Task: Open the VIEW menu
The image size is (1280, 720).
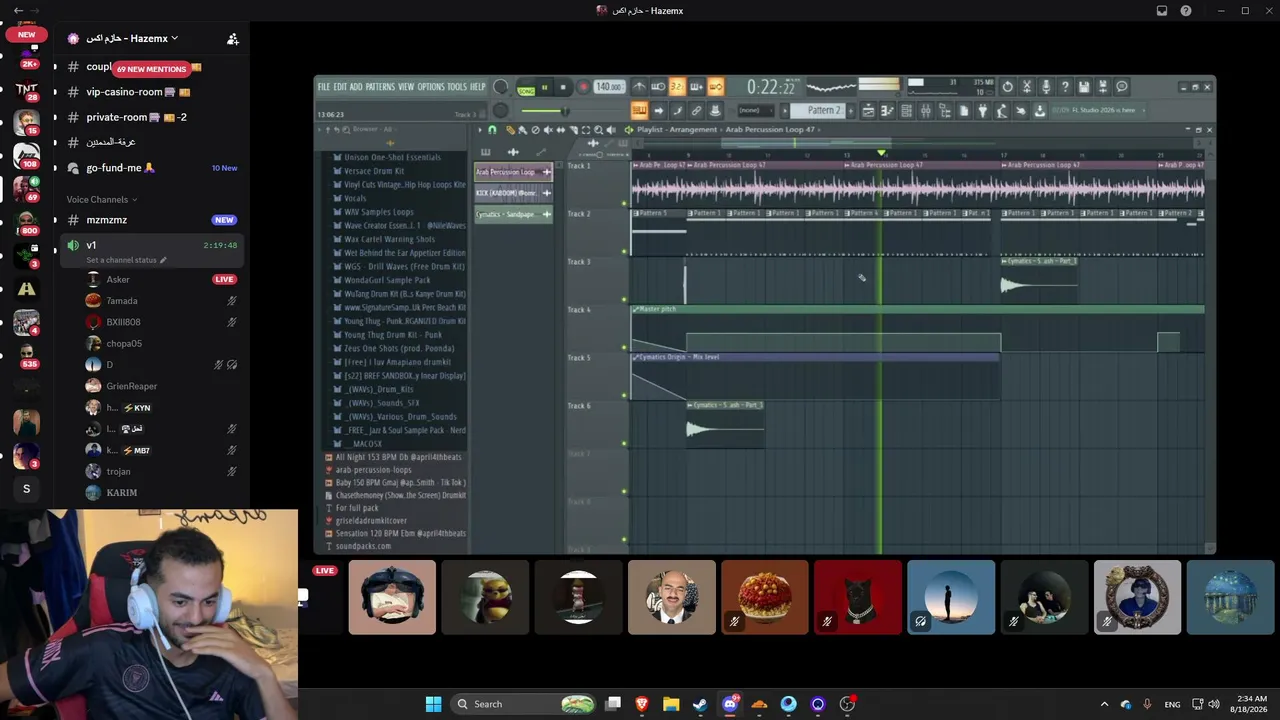Action: coord(406,87)
